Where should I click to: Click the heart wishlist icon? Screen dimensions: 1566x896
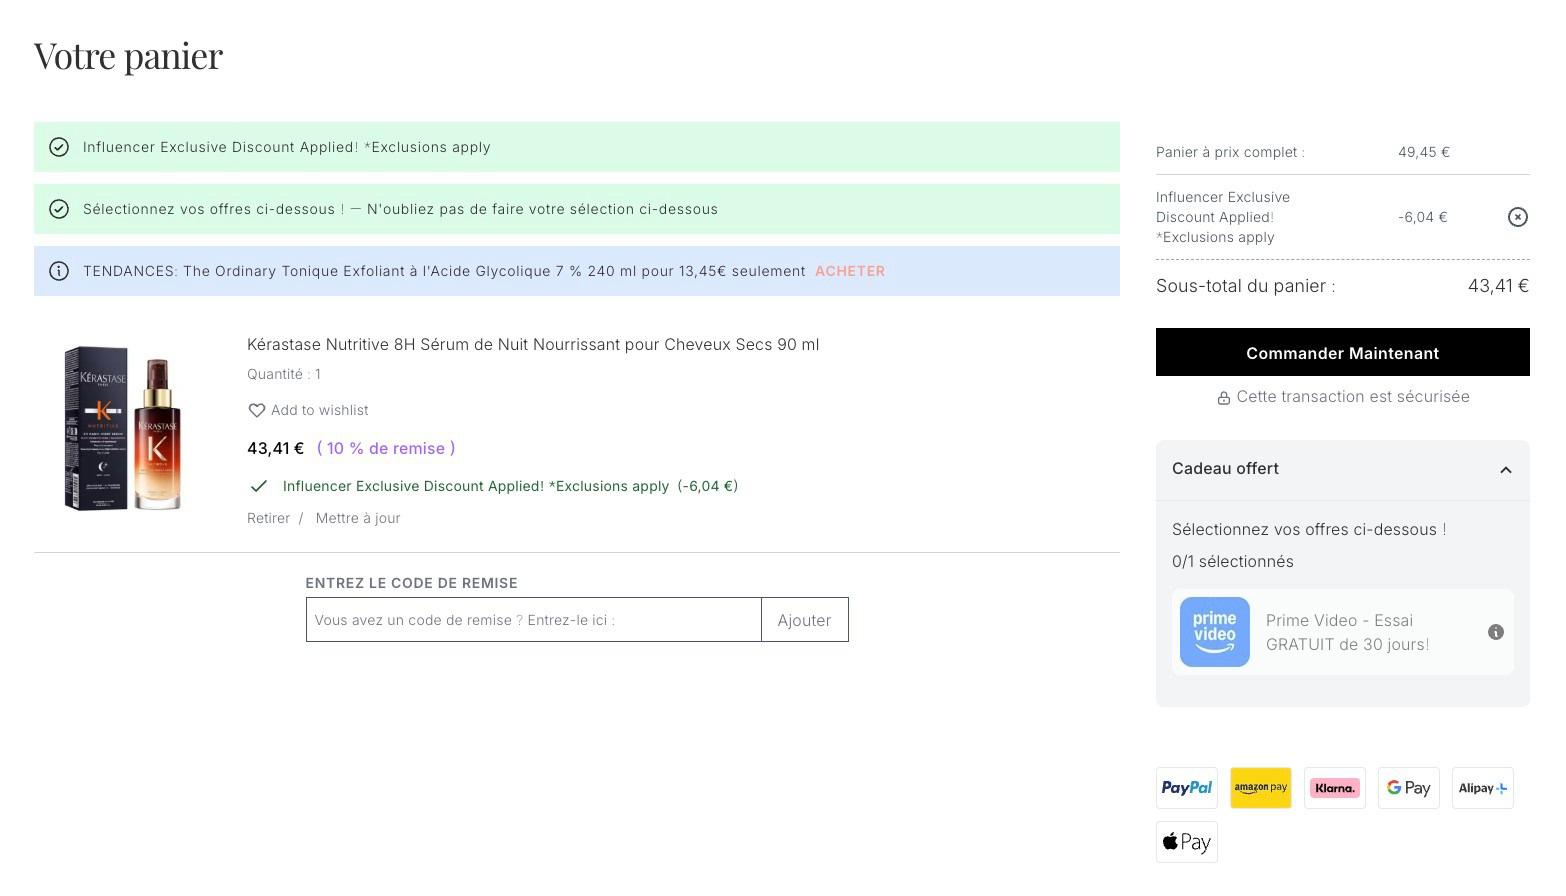click(x=256, y=411)
